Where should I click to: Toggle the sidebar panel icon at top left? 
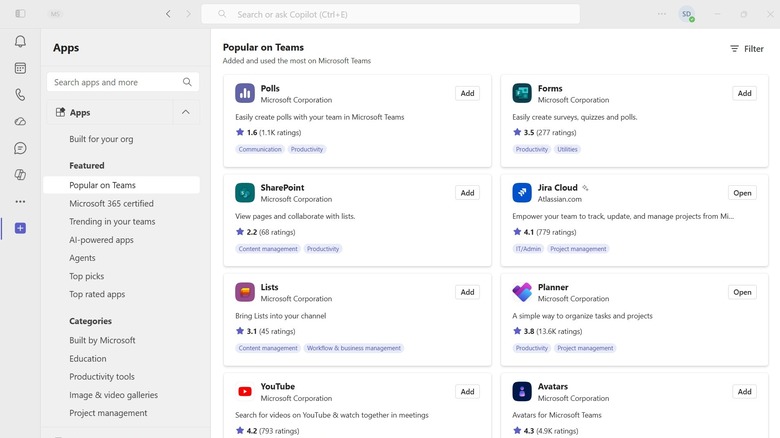point(20,14)
